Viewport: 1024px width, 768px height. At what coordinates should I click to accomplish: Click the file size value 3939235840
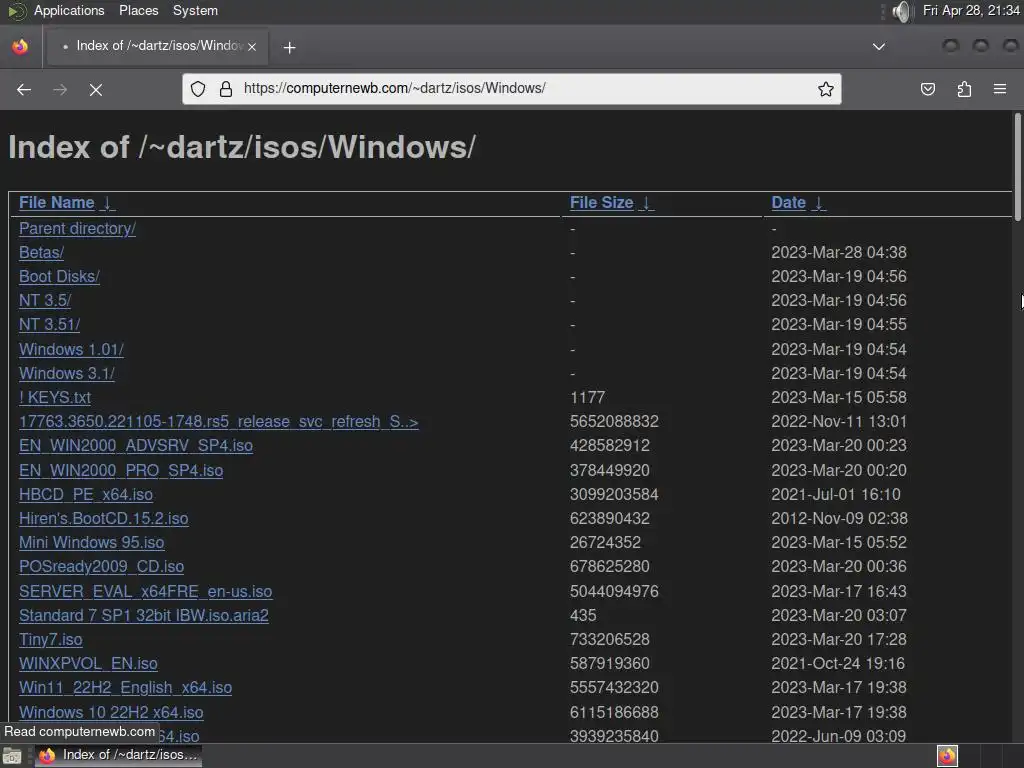click(614, 736)
